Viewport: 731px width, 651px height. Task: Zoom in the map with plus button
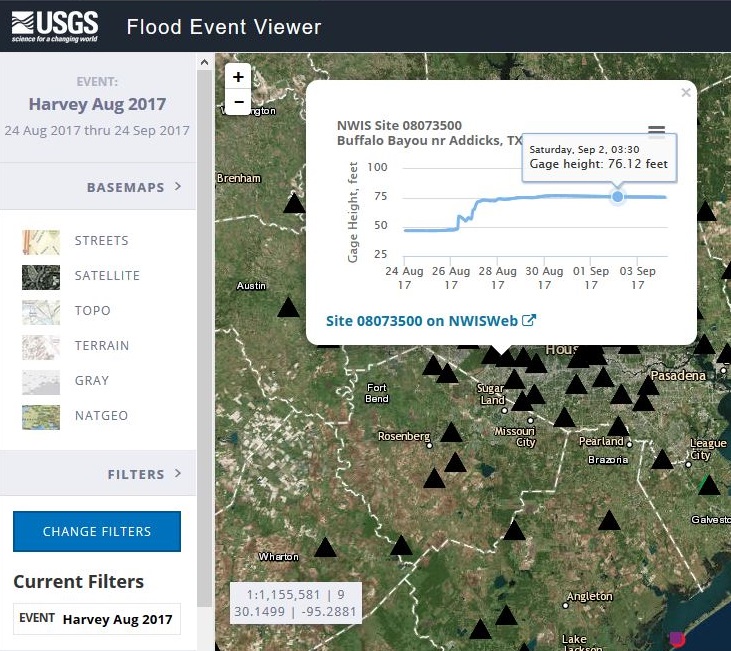click(x=238, y=76)
